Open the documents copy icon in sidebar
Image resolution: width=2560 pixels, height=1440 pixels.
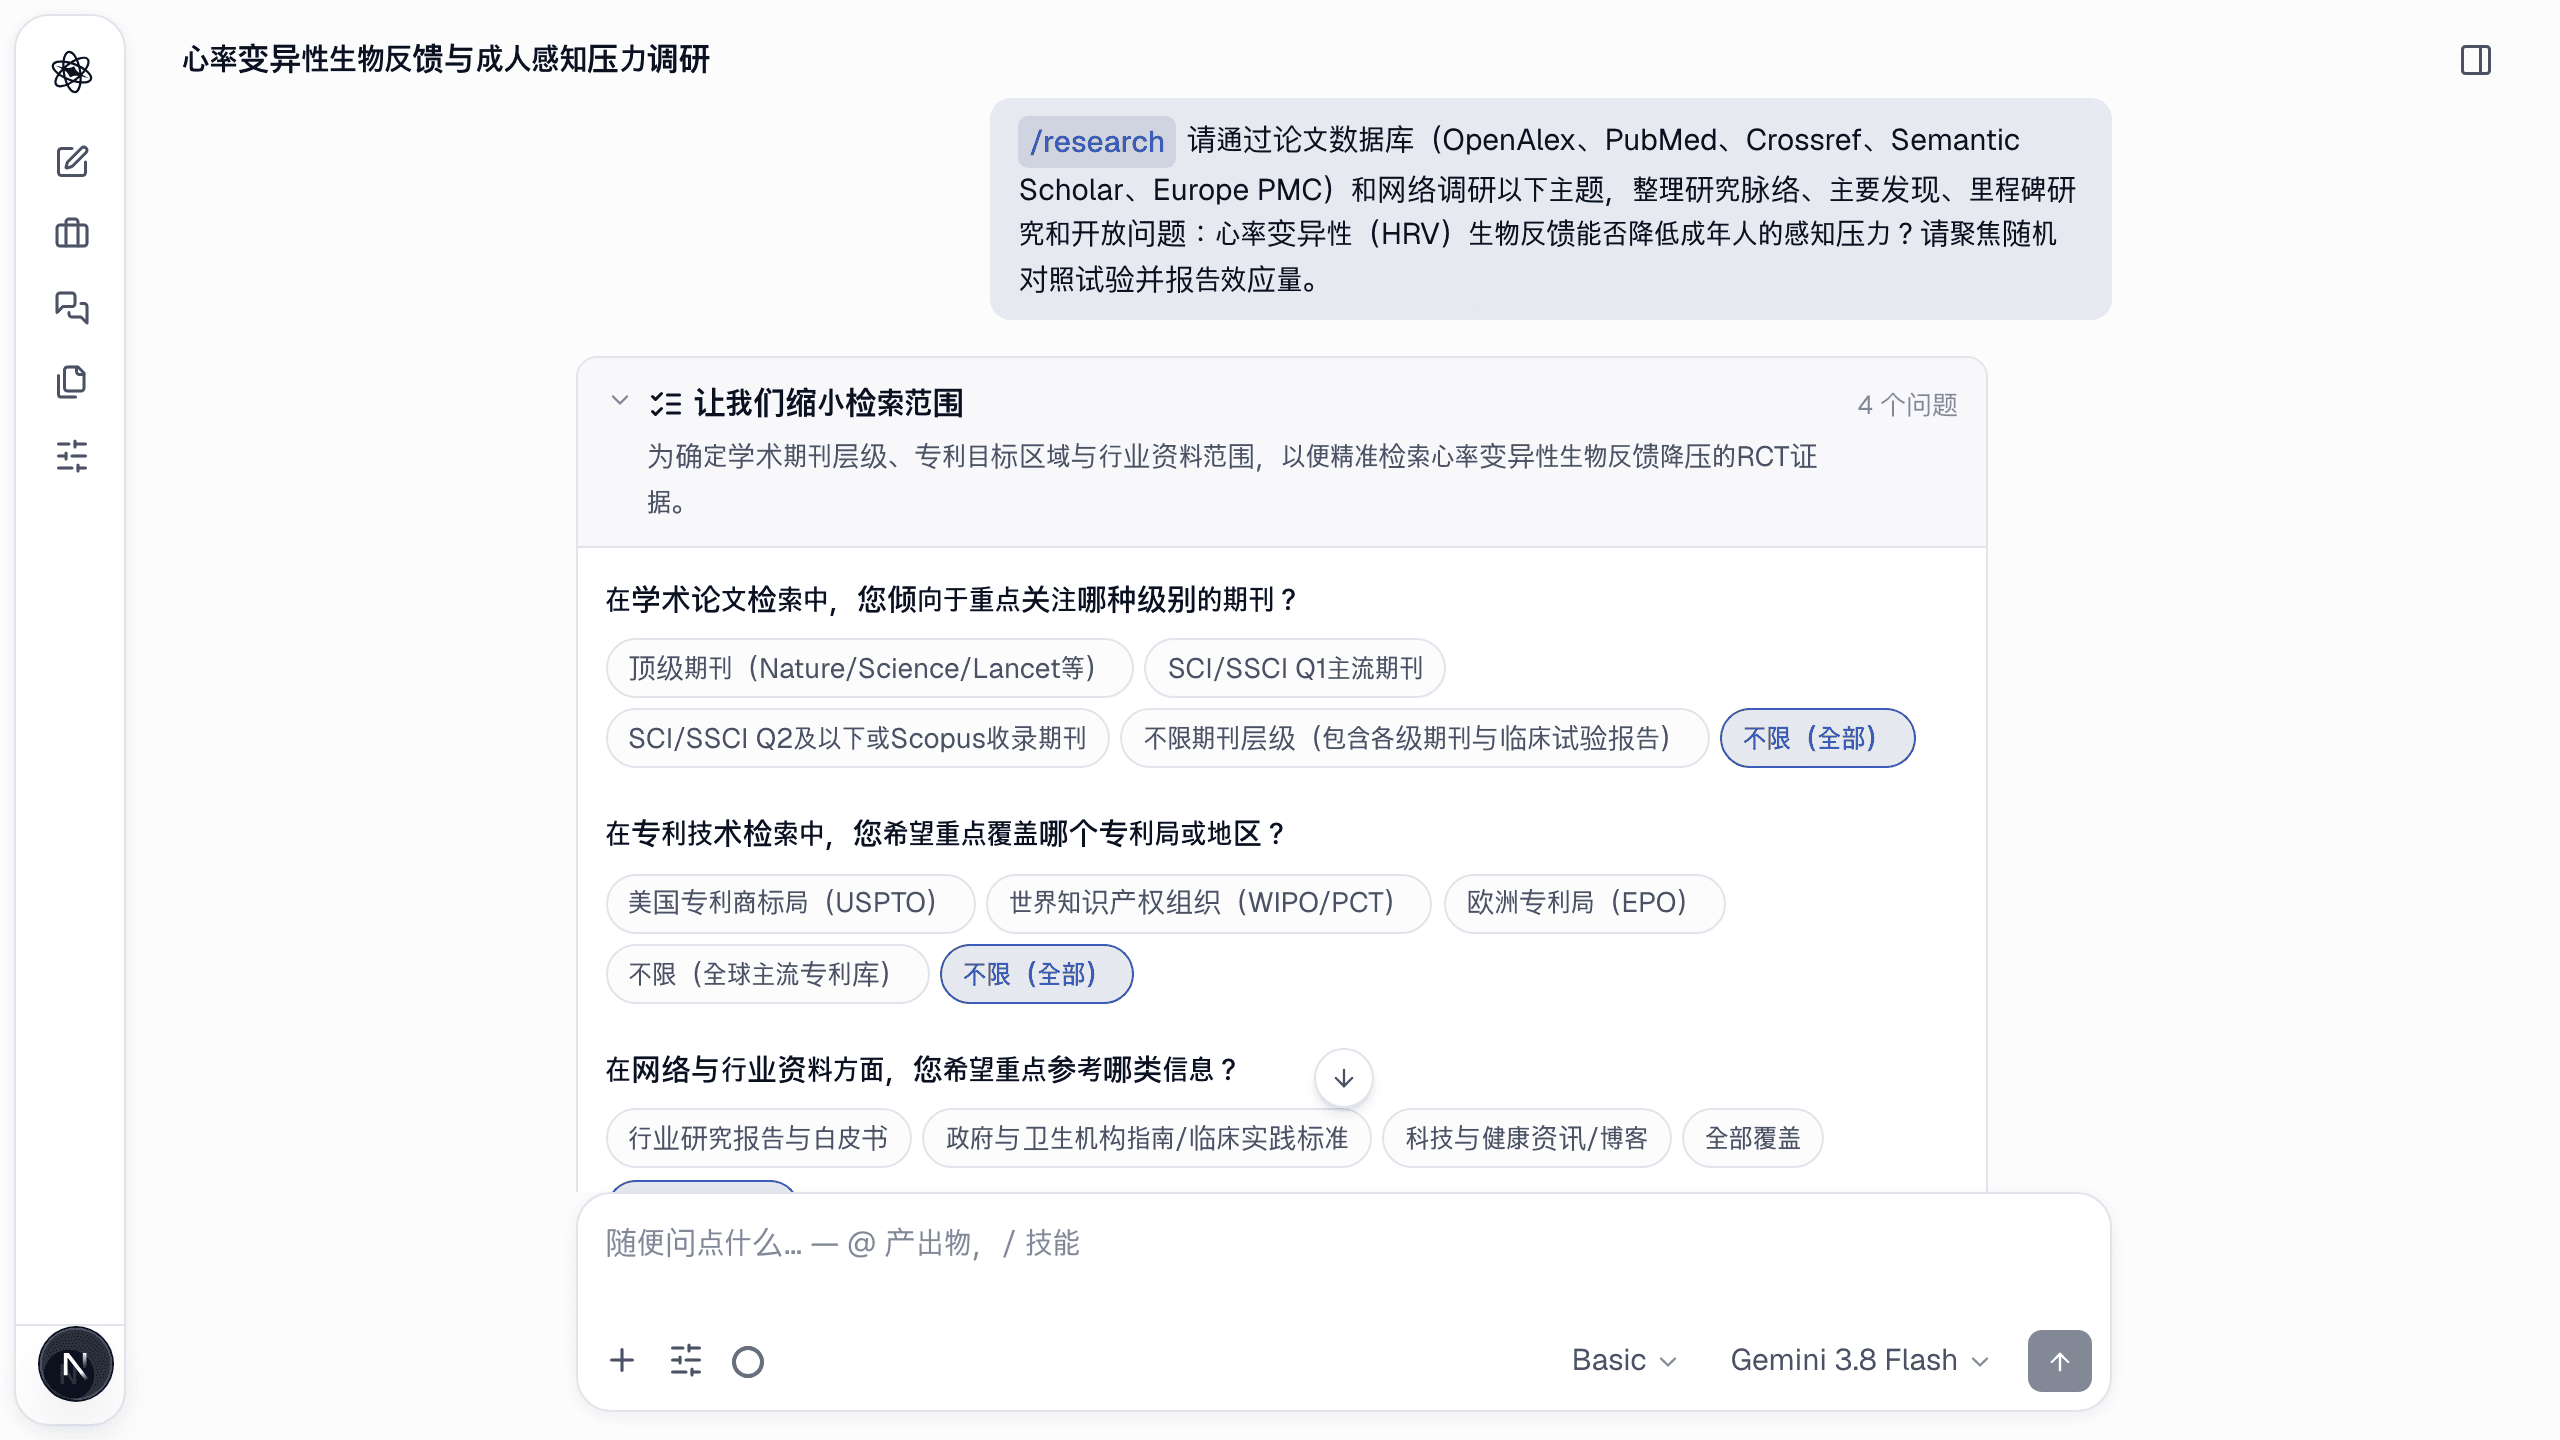pos(72,381)
